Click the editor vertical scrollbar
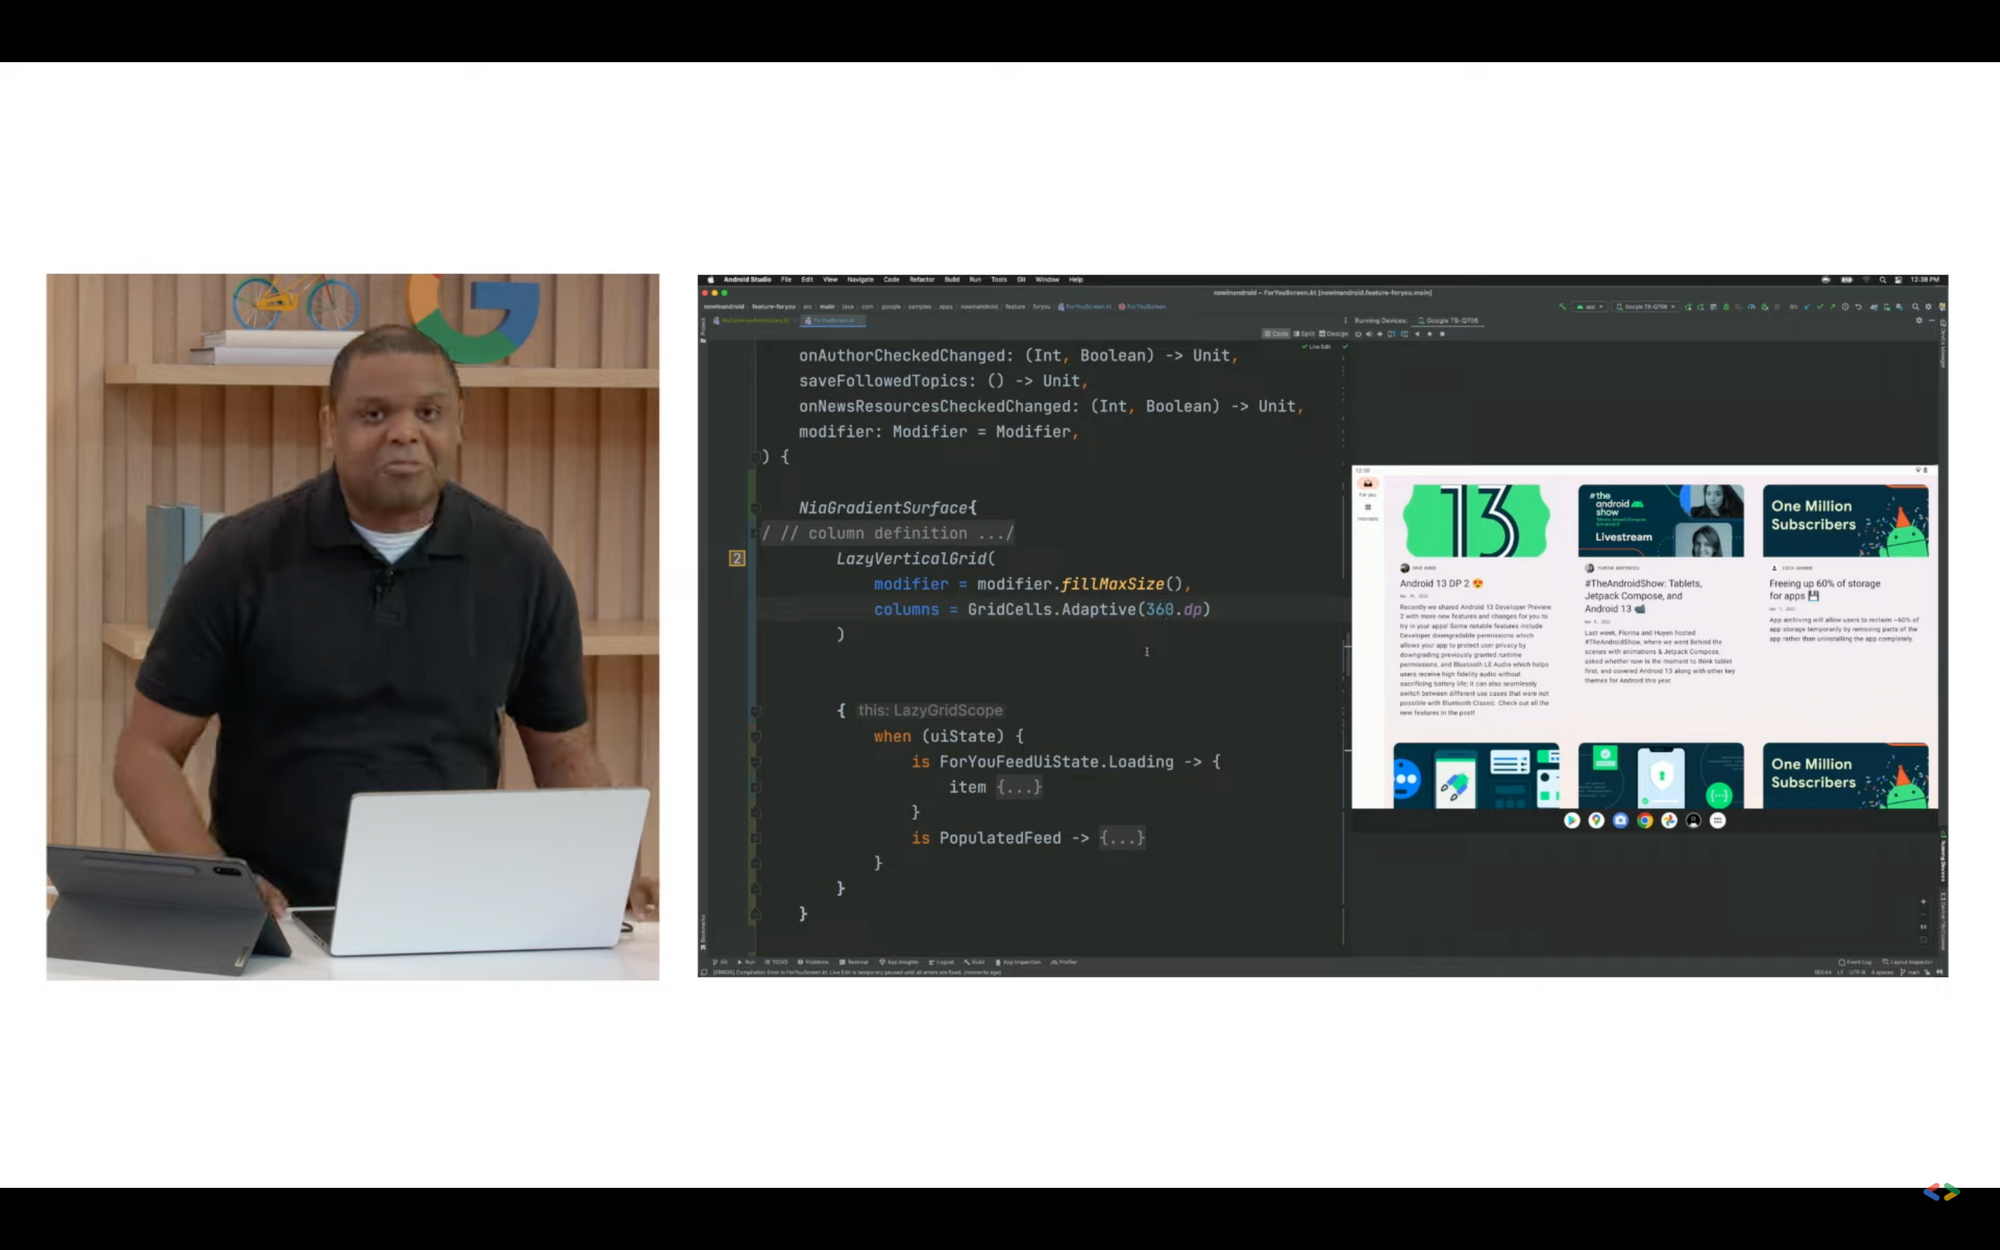This screenshot has width=2000, height=1250. [x=1347, y=655]
